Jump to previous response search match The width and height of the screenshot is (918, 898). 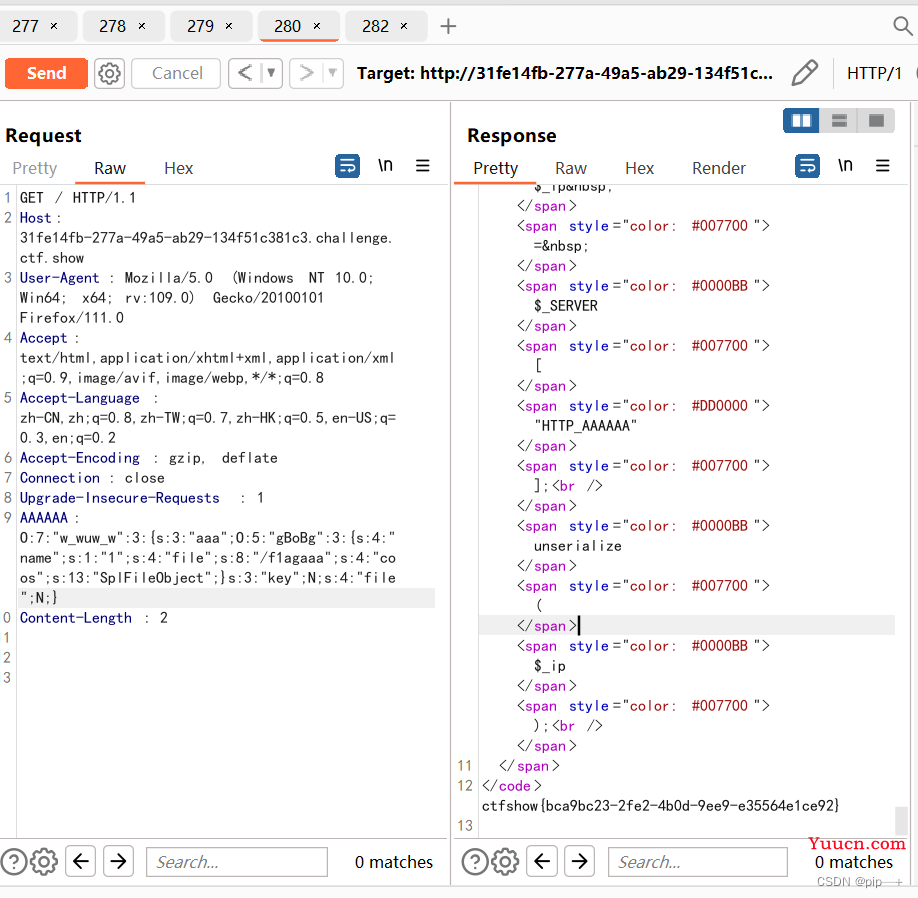coord(542,861)
